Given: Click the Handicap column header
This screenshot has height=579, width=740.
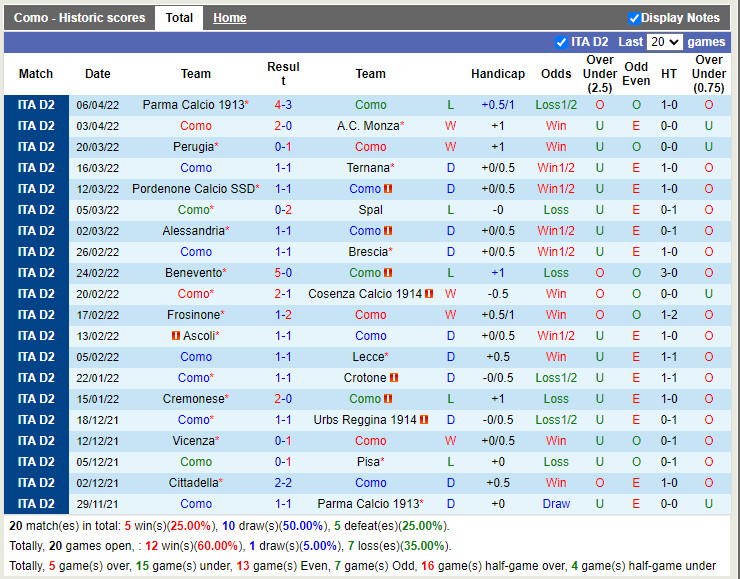Looking at the screenshot, I should pos(497,74).
